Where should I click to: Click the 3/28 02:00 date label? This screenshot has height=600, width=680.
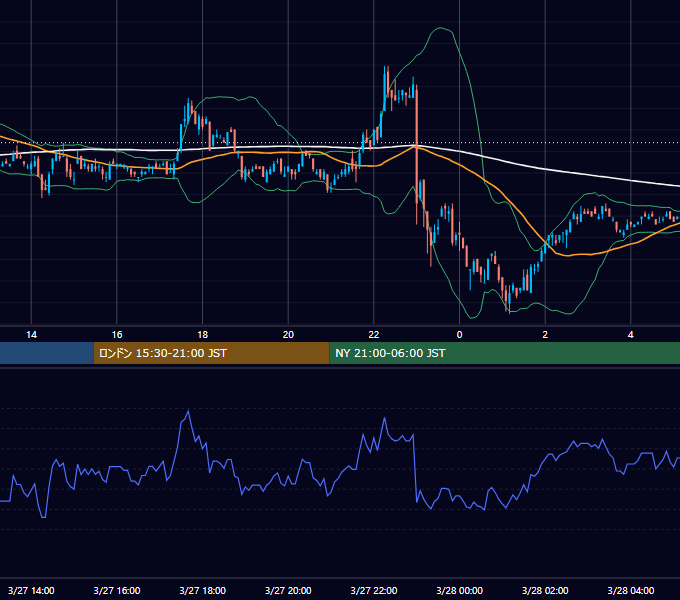pyautogui.click(x=545, y=591)
